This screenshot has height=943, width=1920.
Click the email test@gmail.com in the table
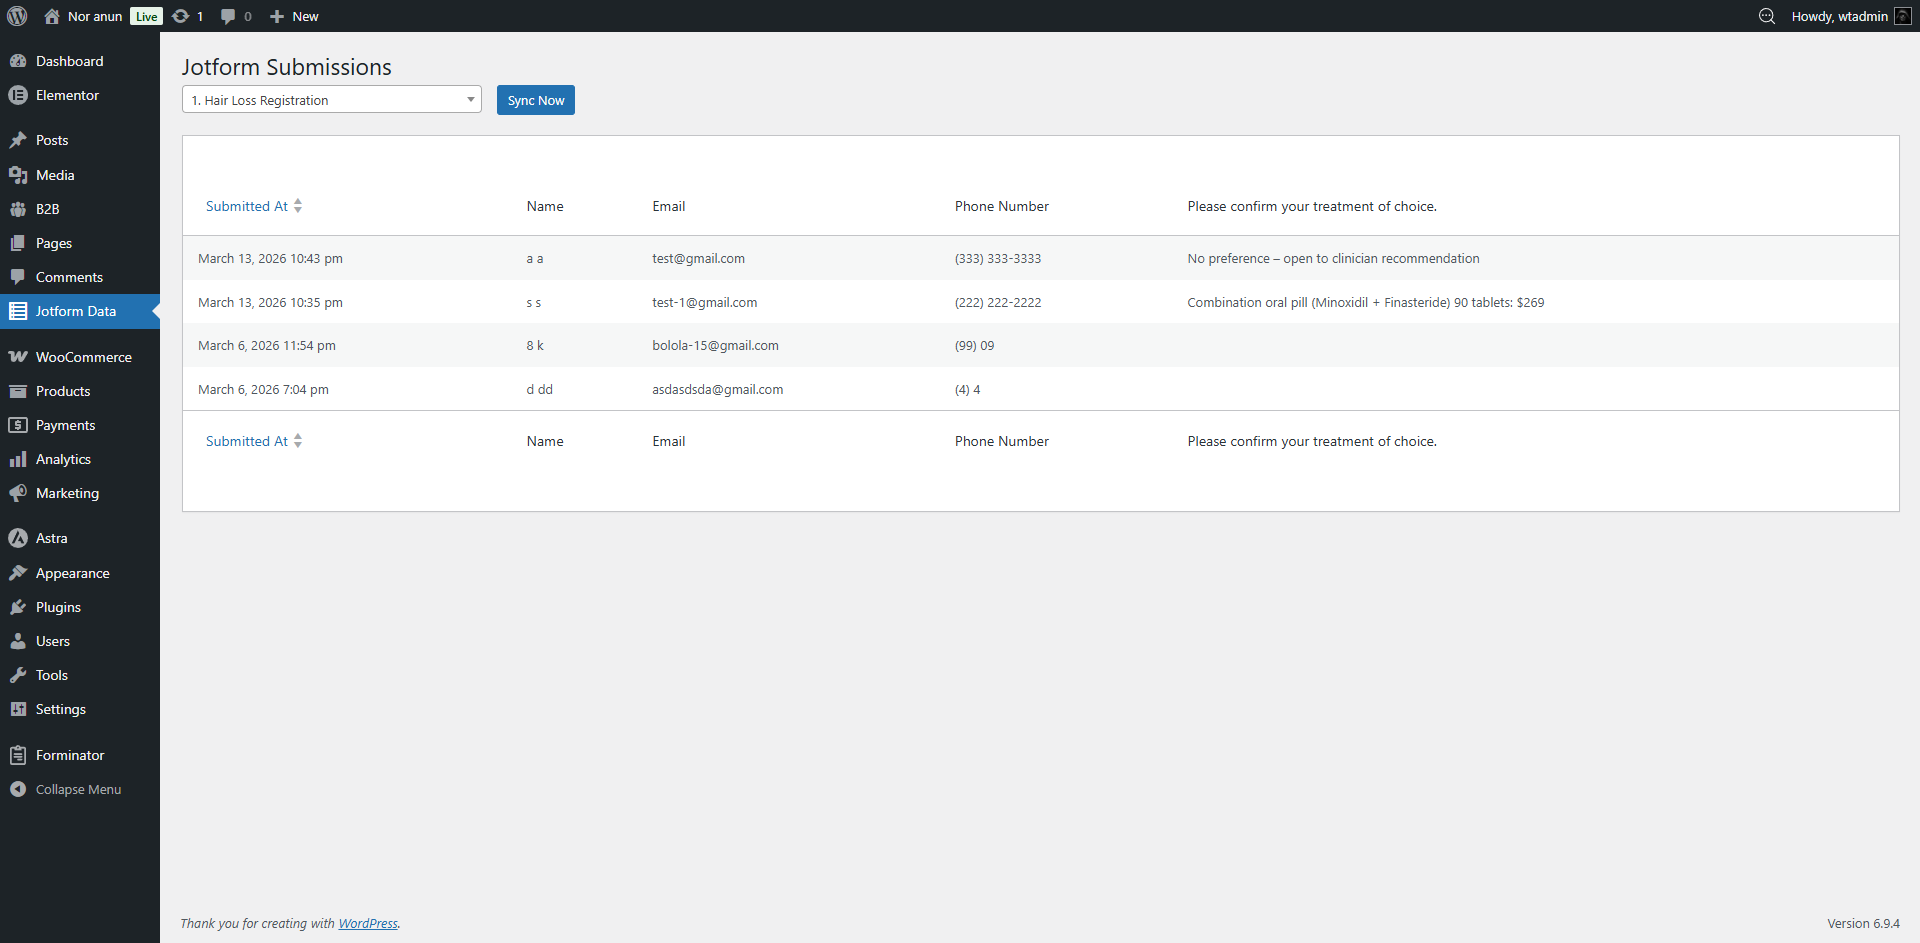[697, 258]
